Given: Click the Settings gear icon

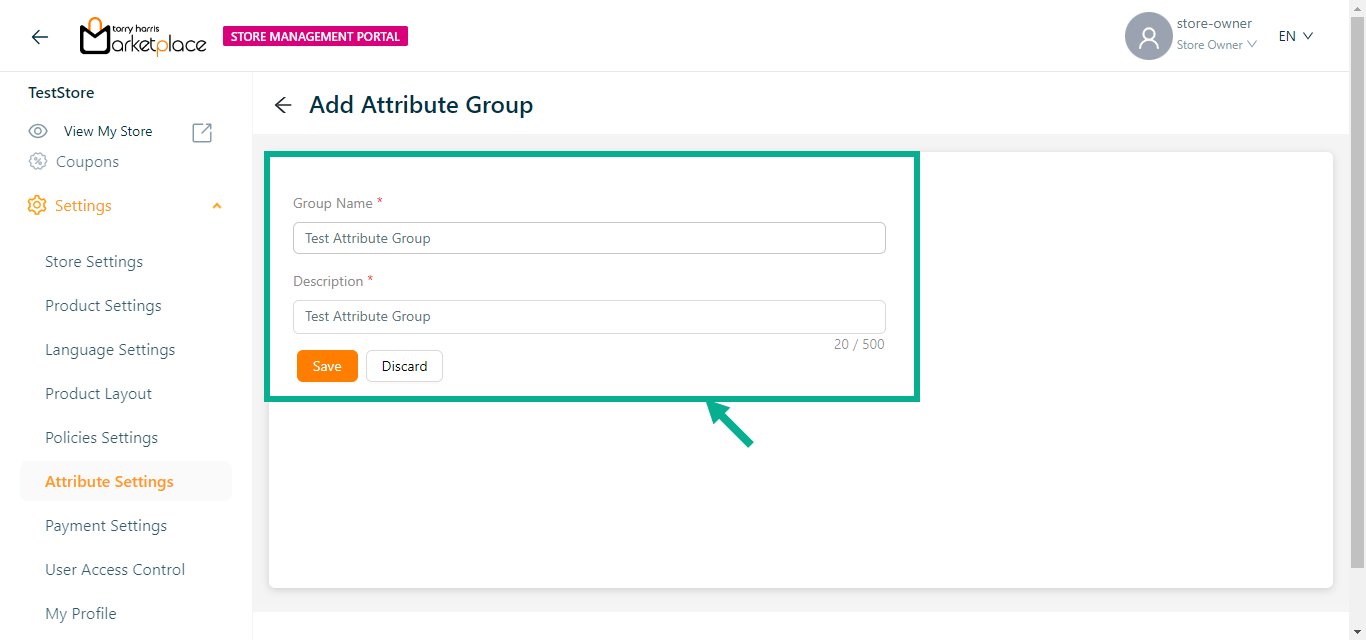Looking at the screenshot, I should [37, 205].
